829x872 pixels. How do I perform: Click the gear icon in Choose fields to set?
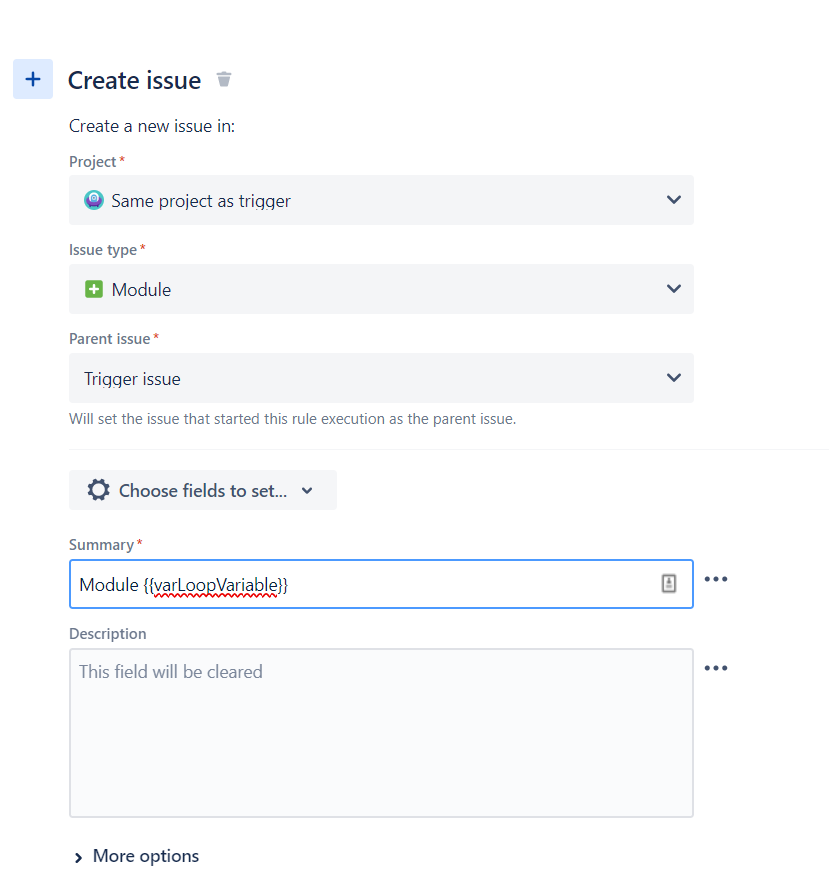[98, 490]
